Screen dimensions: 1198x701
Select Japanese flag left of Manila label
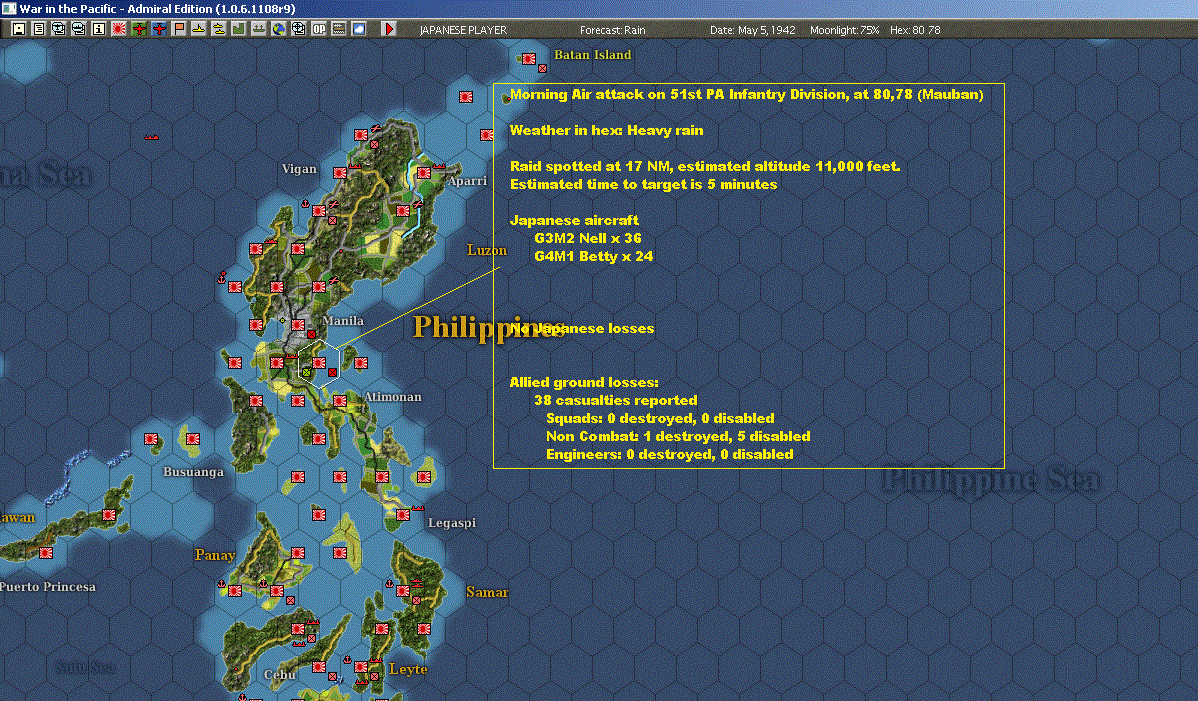pos(298,325)
